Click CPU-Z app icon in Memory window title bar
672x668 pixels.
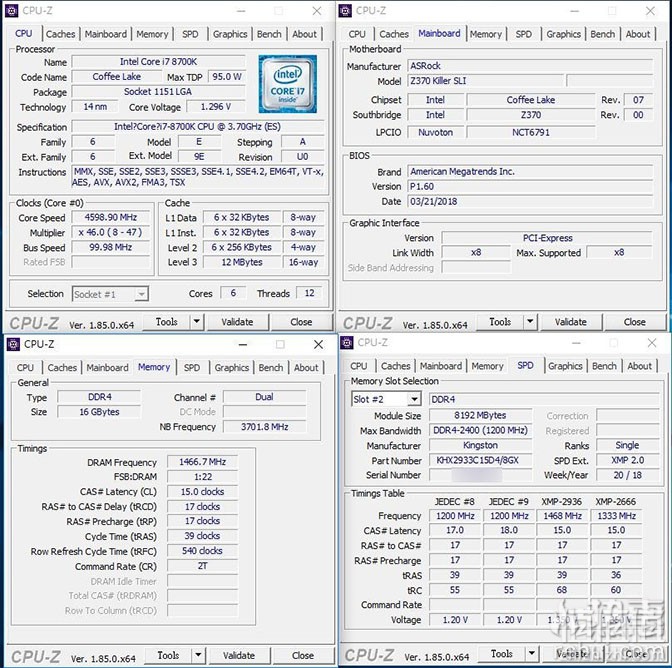click(14, 344)
